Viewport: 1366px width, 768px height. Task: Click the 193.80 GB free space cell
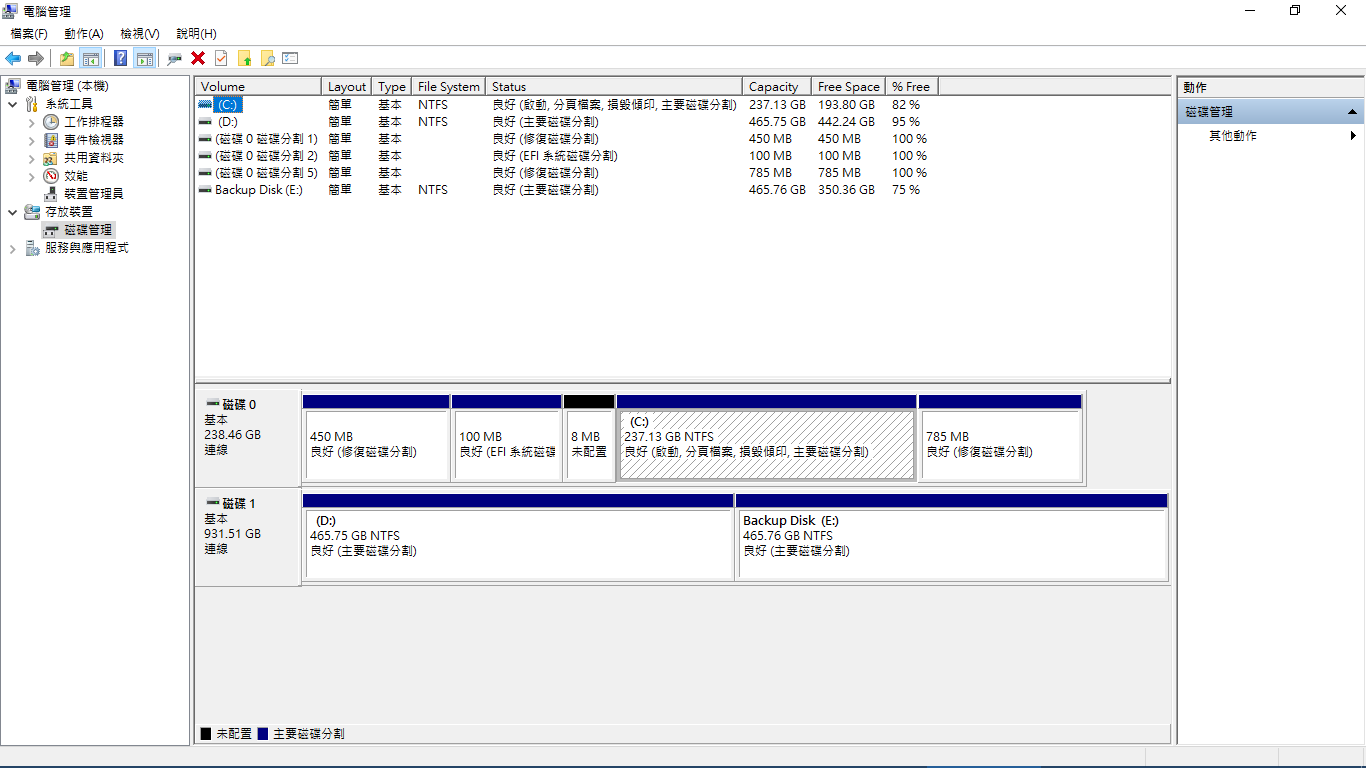tap(846, 104)
